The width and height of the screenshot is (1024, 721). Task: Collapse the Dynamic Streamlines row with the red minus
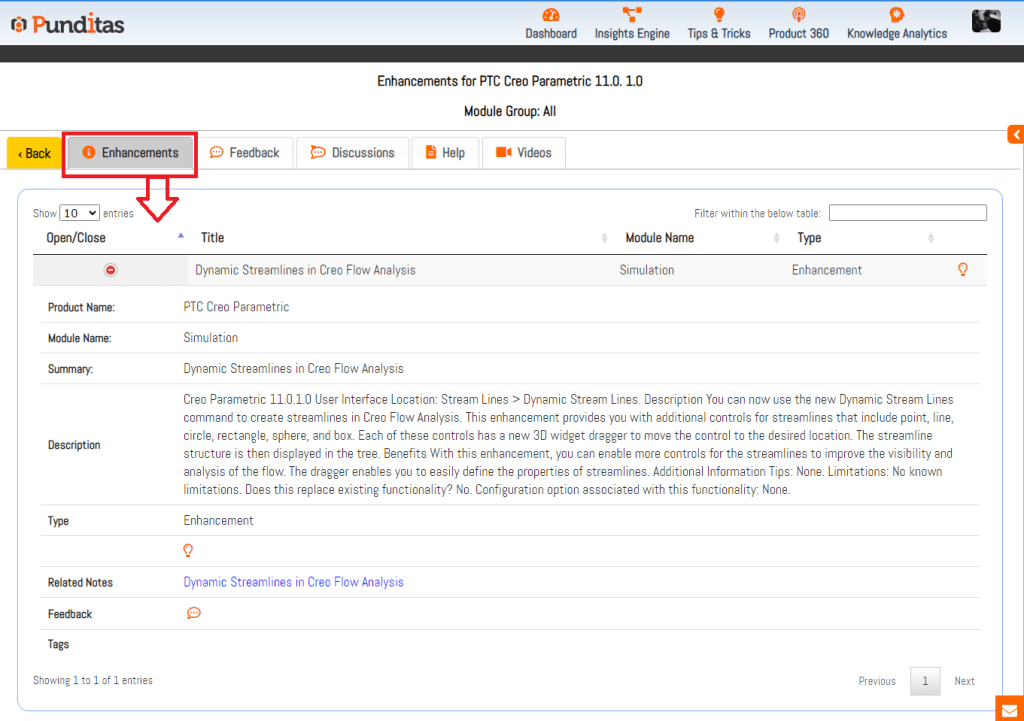click(111, 270)
